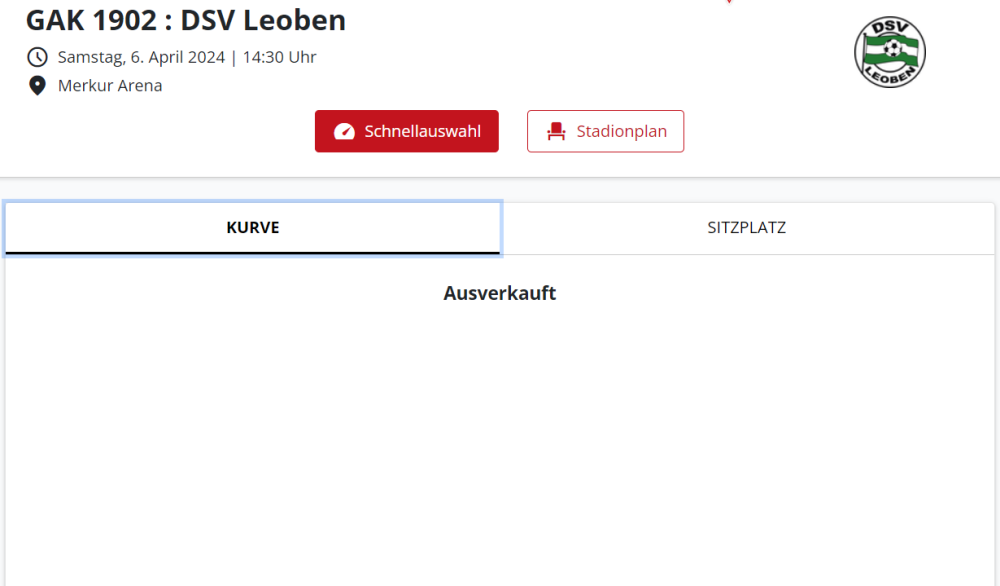Screen dimensions: 1000x586
Task: Click 'GAK 1902' in the match heading
Action: [90, 20]
